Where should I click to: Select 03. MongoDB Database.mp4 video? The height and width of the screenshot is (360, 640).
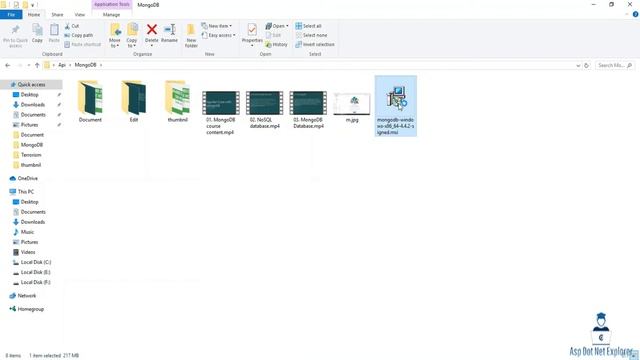tap(308, 110)
